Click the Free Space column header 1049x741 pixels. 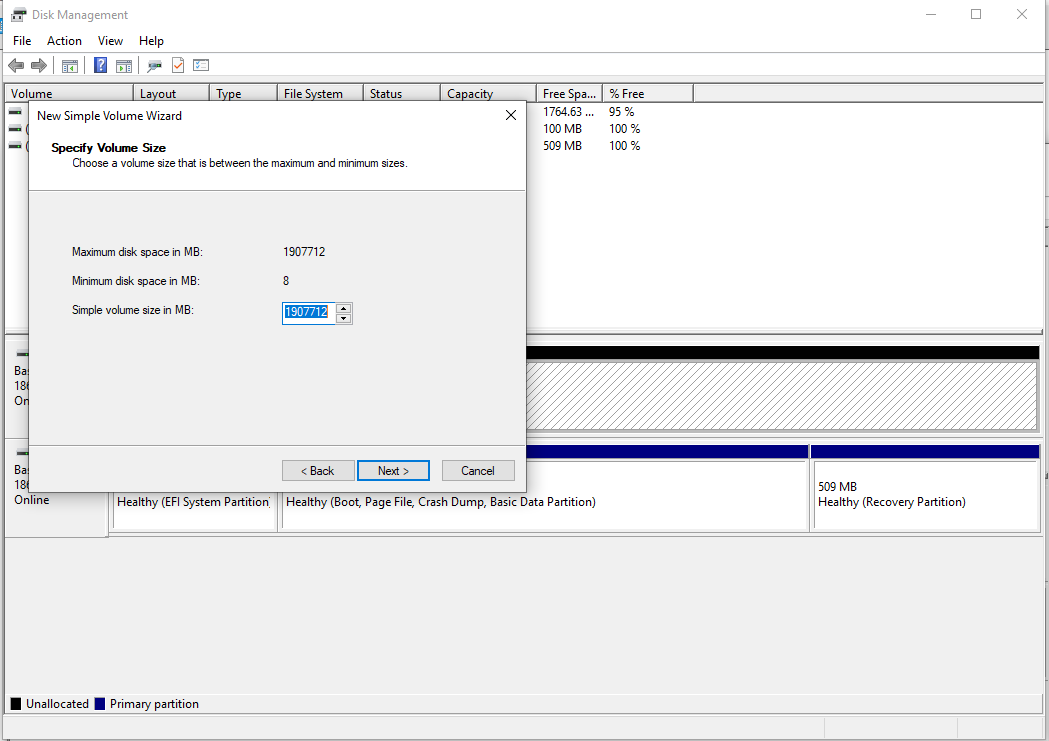point(569,92)
